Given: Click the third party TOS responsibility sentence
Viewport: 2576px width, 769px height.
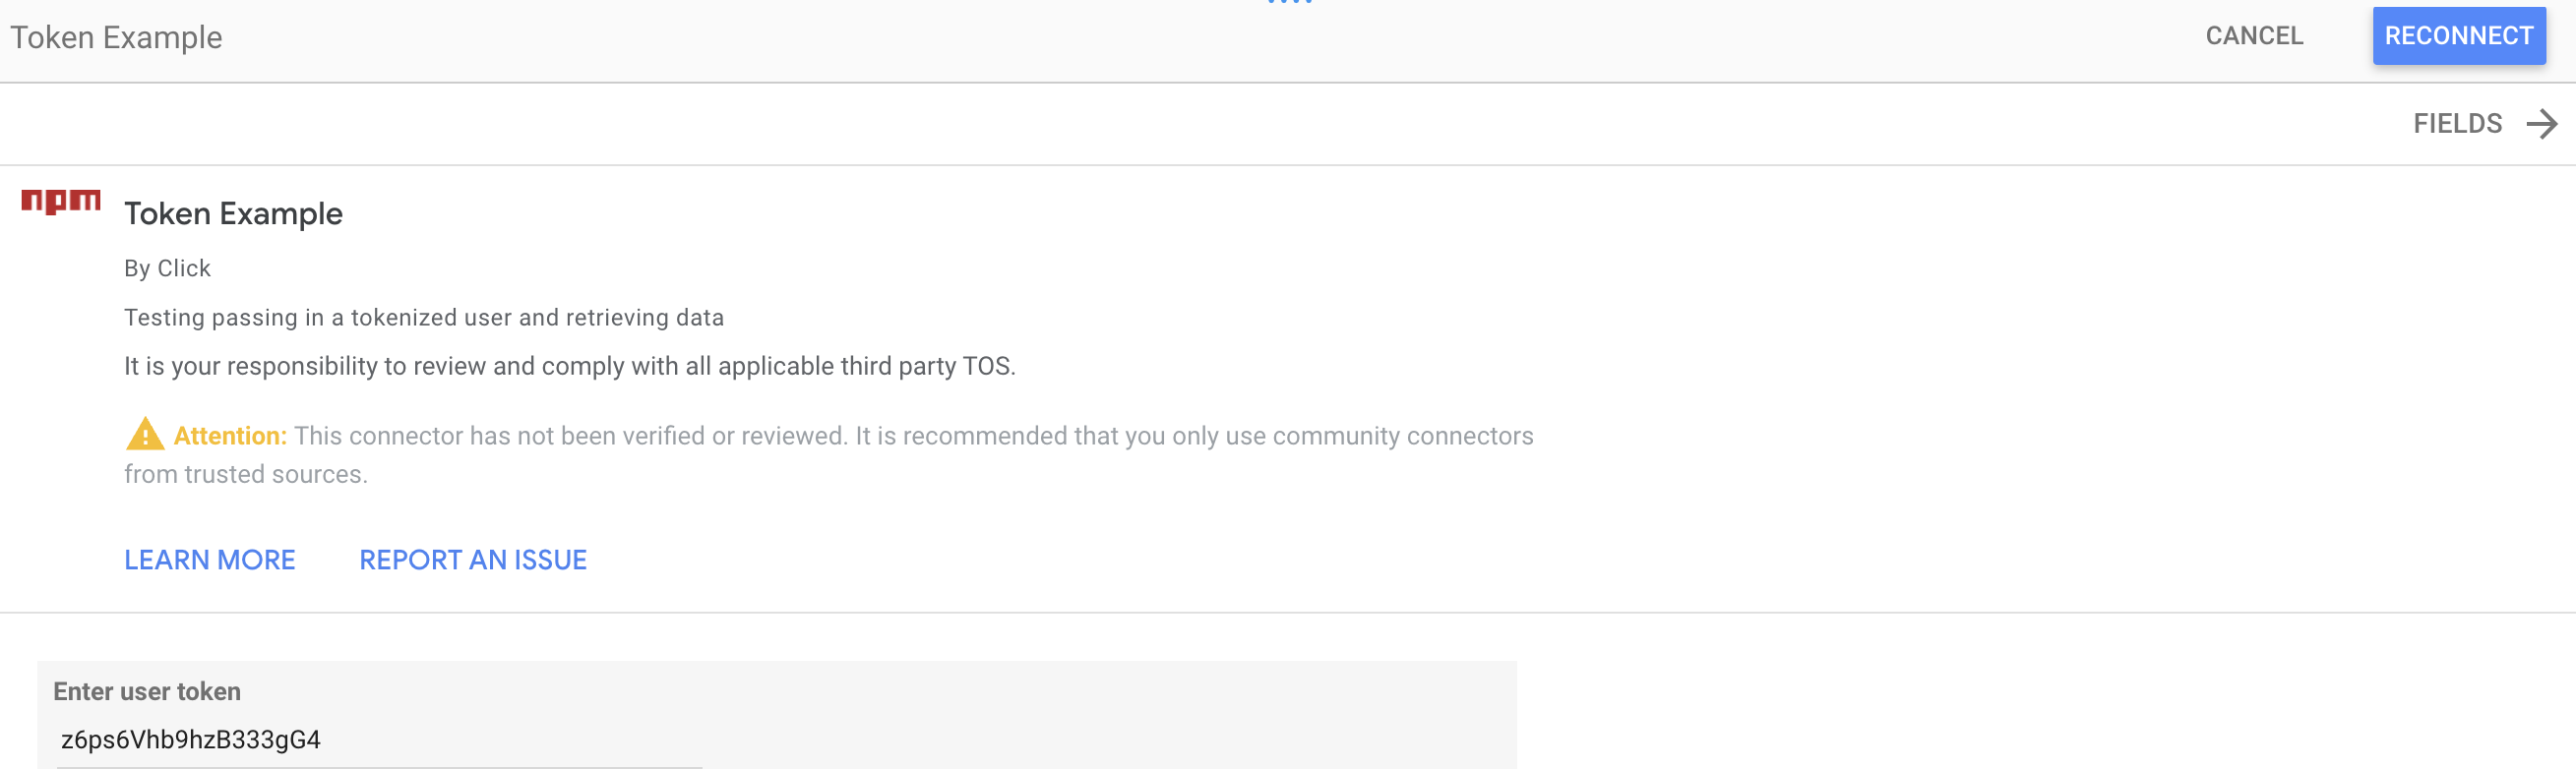Looking at the screenshot, I should pyautogui.click(x=569, y=366).
